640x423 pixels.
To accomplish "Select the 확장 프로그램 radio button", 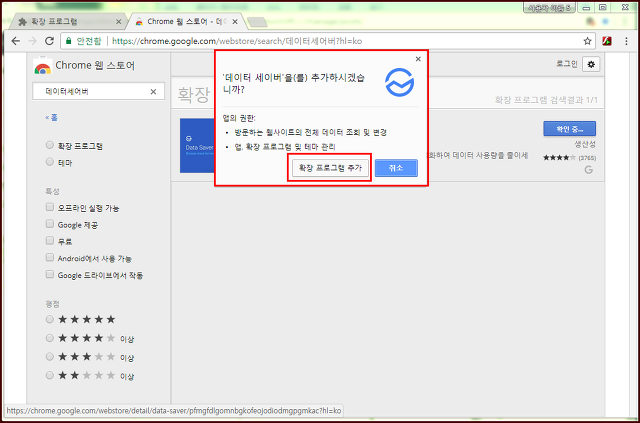I will pyautogui.click(x=50, y=145).
